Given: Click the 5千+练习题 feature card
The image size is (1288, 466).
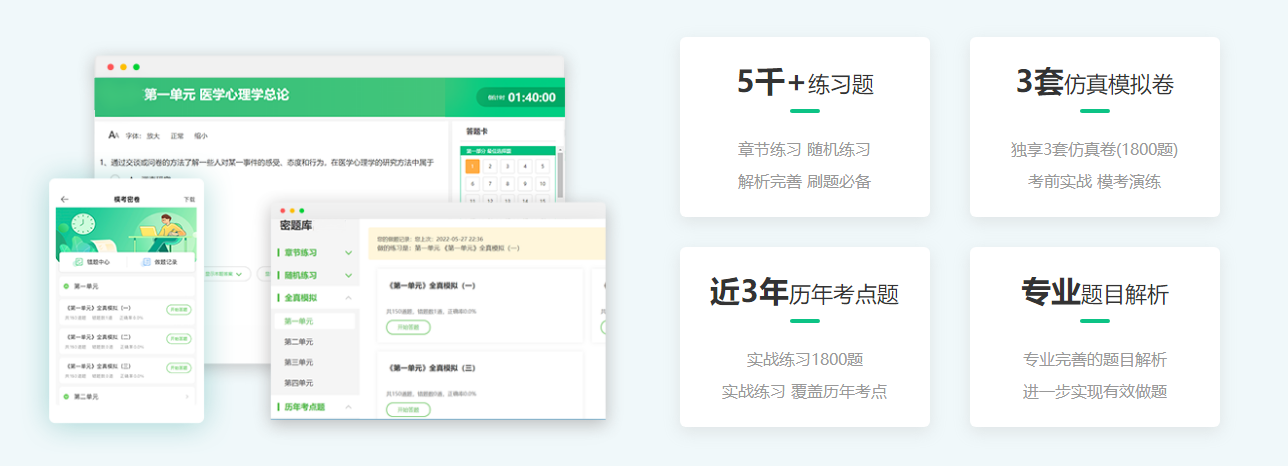Looking at the screenshot, I should [805, 127].
